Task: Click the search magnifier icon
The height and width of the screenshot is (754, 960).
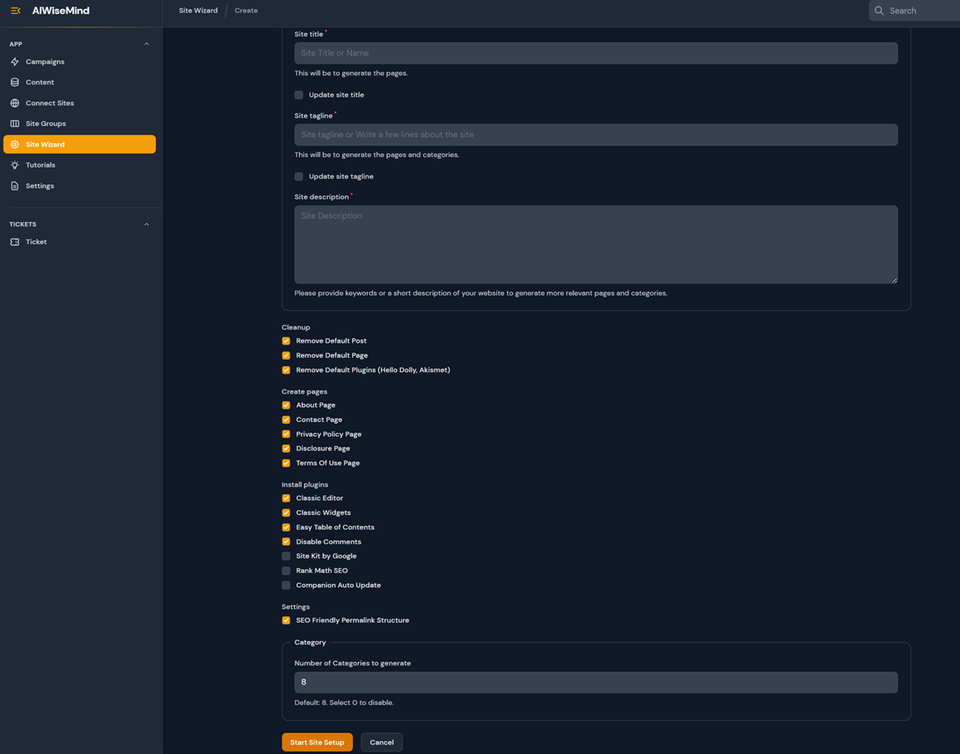Action: (879, 10)
